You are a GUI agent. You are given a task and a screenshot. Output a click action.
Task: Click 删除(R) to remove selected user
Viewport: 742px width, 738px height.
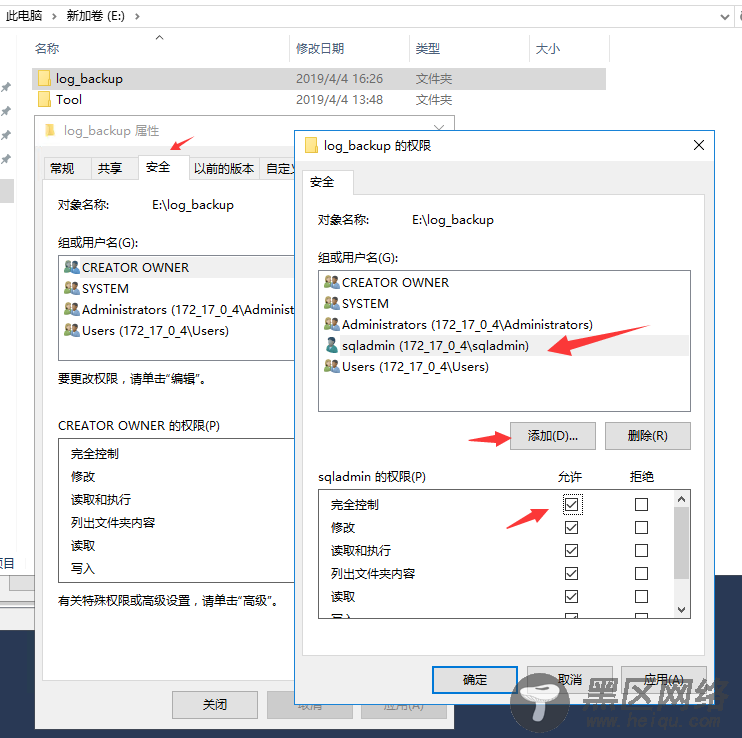click(x=647, y=436)
